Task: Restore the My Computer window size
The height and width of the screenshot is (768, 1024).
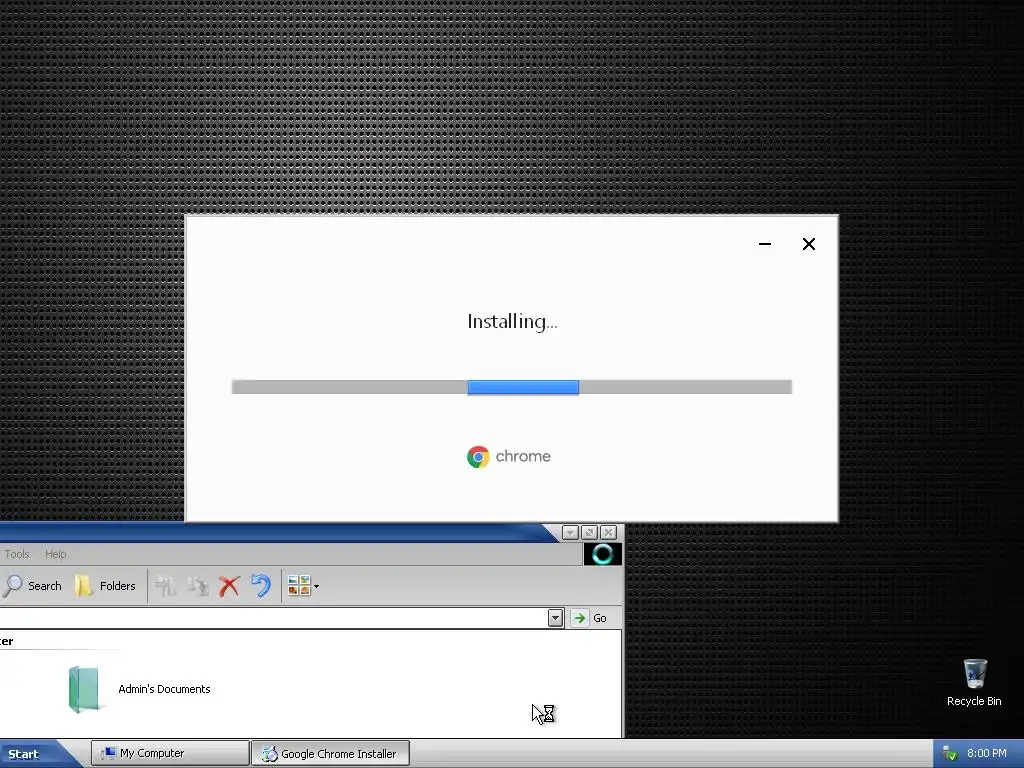Action: coord(589,533)
